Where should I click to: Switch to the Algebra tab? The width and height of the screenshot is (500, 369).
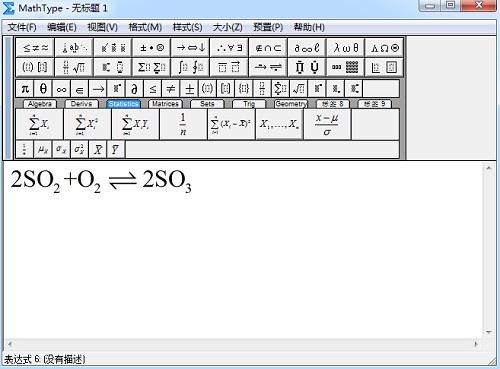tap(40, 104)
